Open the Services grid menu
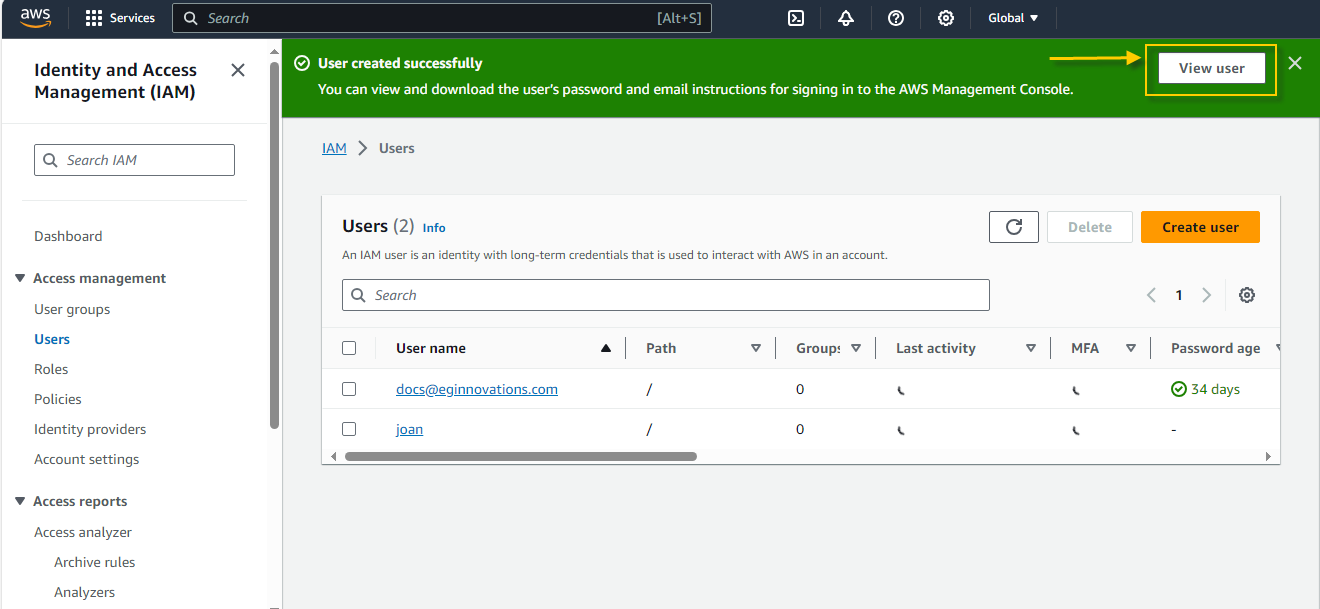The height and width of the screenshot is (609, 1320). click(x=120, y=18)
